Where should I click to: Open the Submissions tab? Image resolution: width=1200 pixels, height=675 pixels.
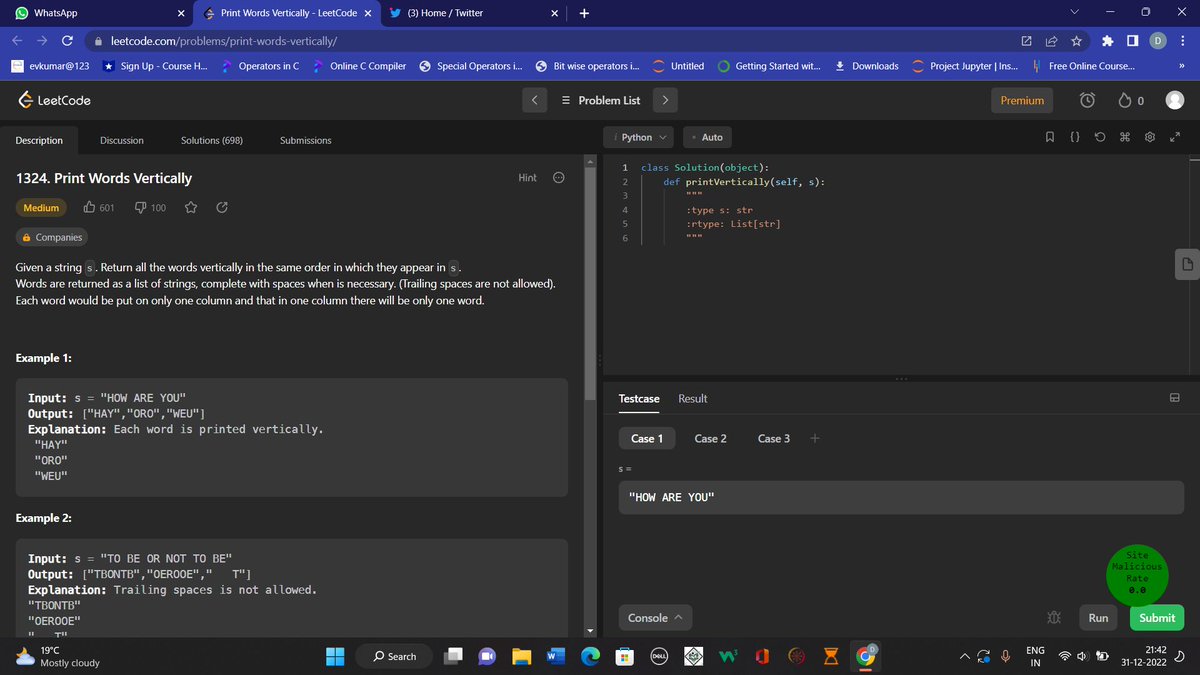(x=306, y=140)
